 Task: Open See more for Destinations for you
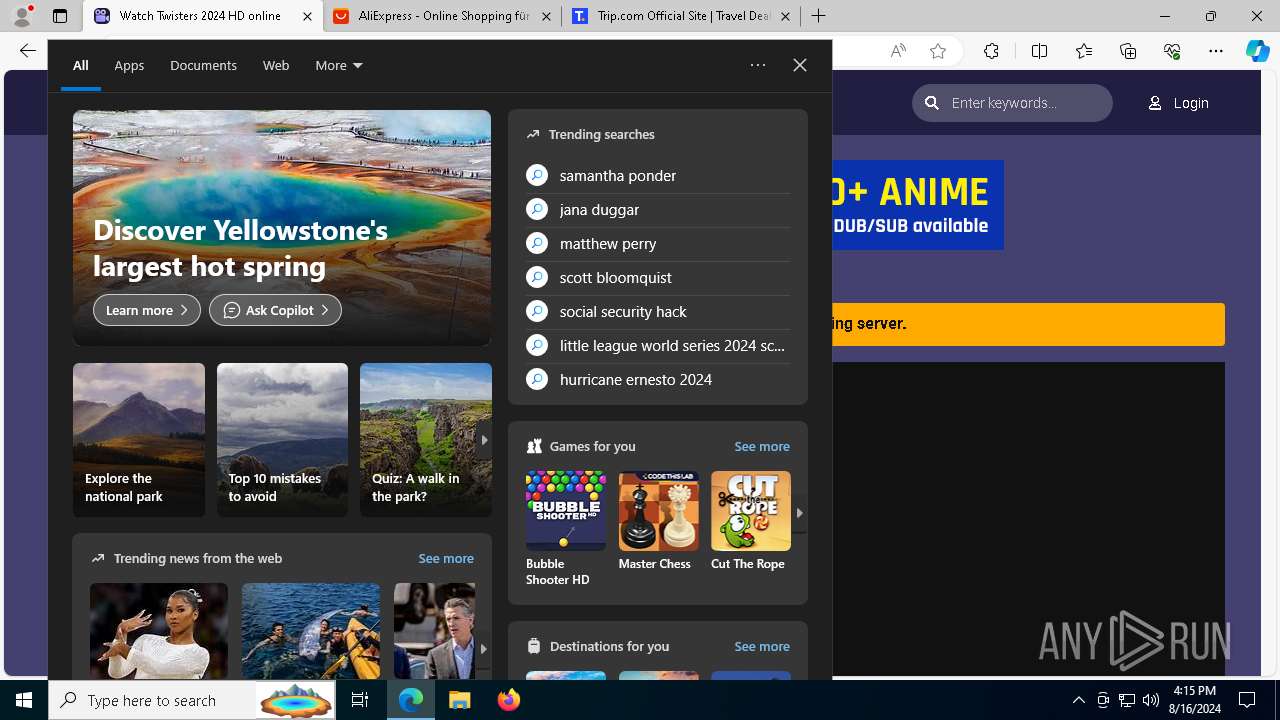pos(762,646)
